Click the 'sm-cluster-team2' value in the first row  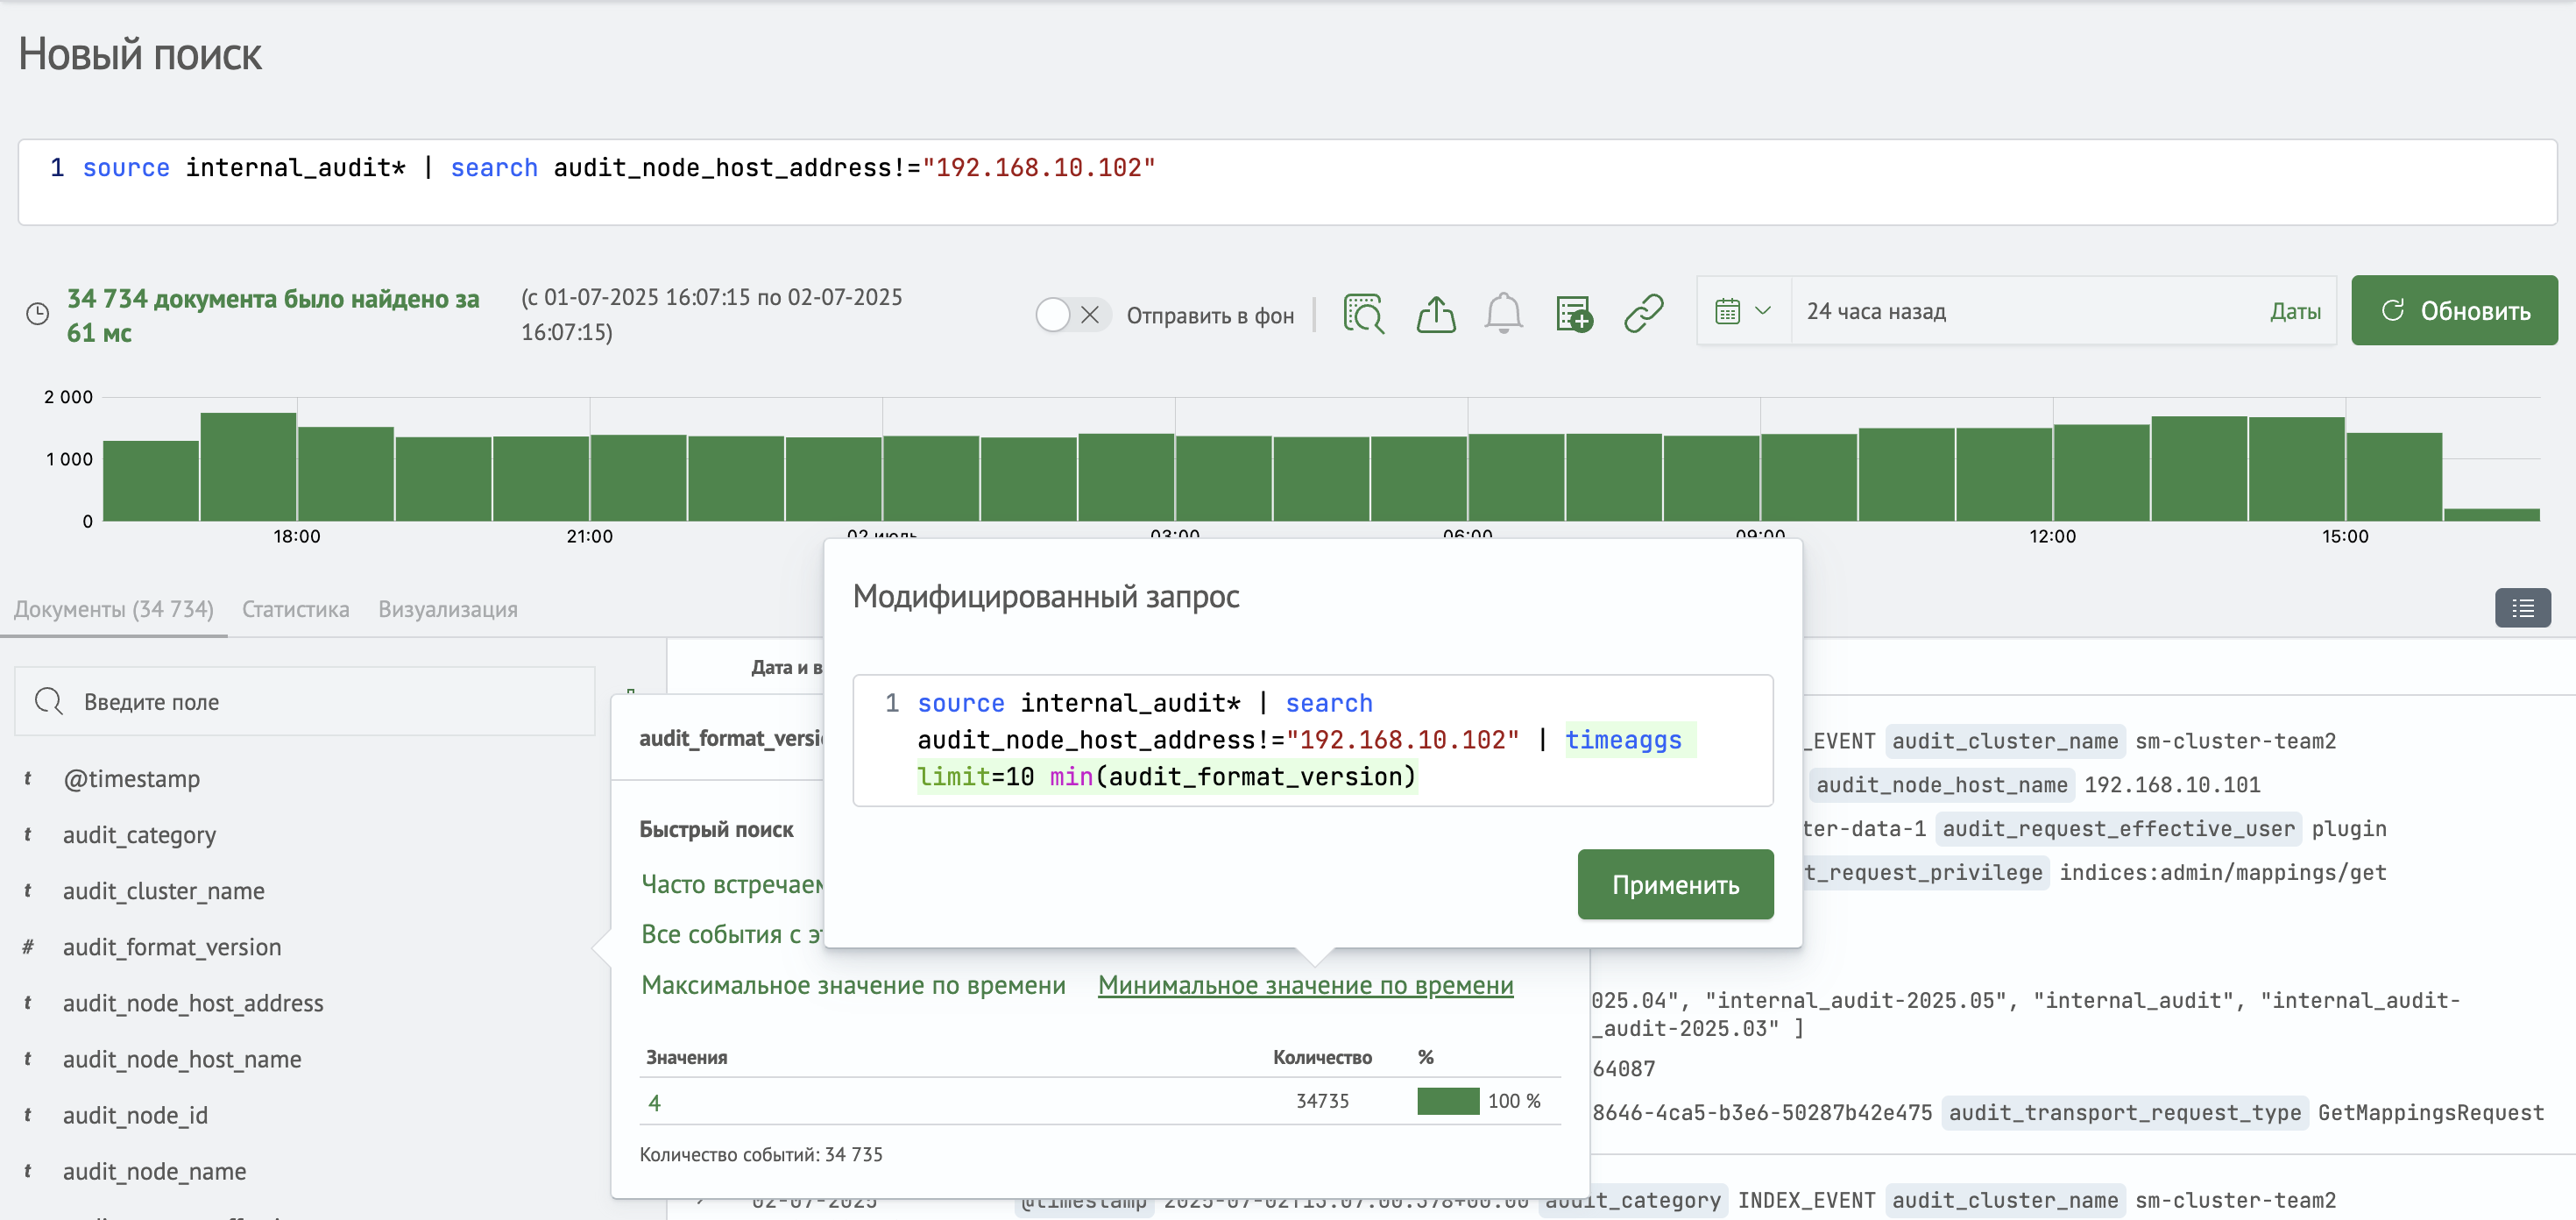[2235, 741]
